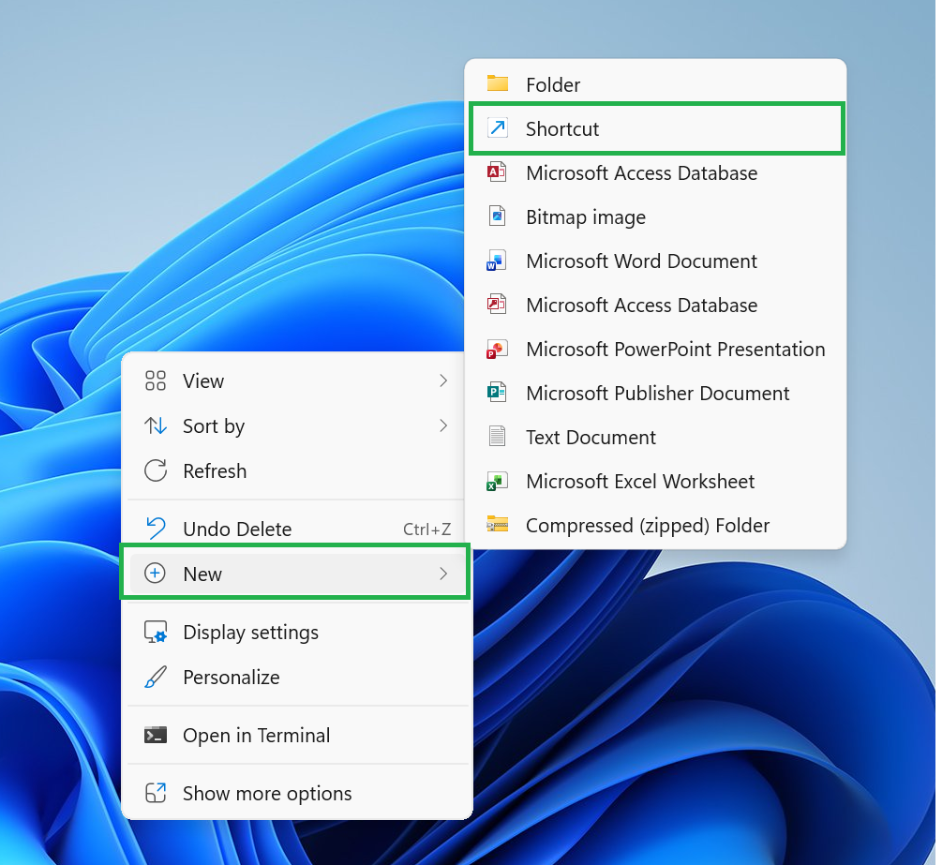Click the Ctrl+Z shortcut text
Viewport: 936px width, 865px height.
pos(426,529)
